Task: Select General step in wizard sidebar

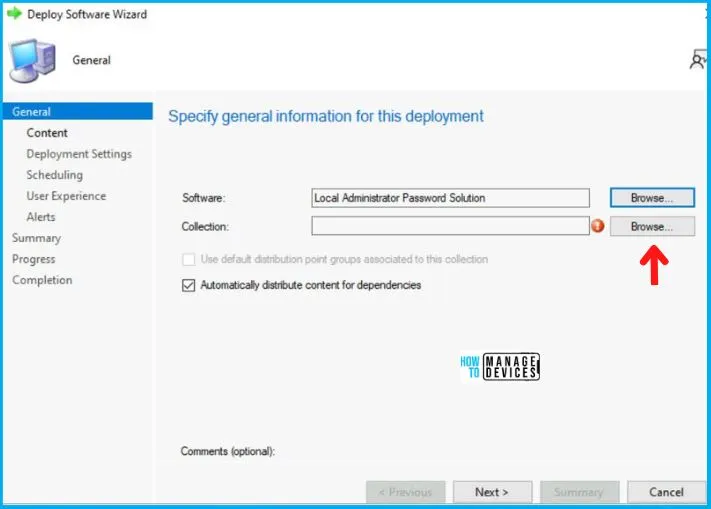Action: click(32, 112)
